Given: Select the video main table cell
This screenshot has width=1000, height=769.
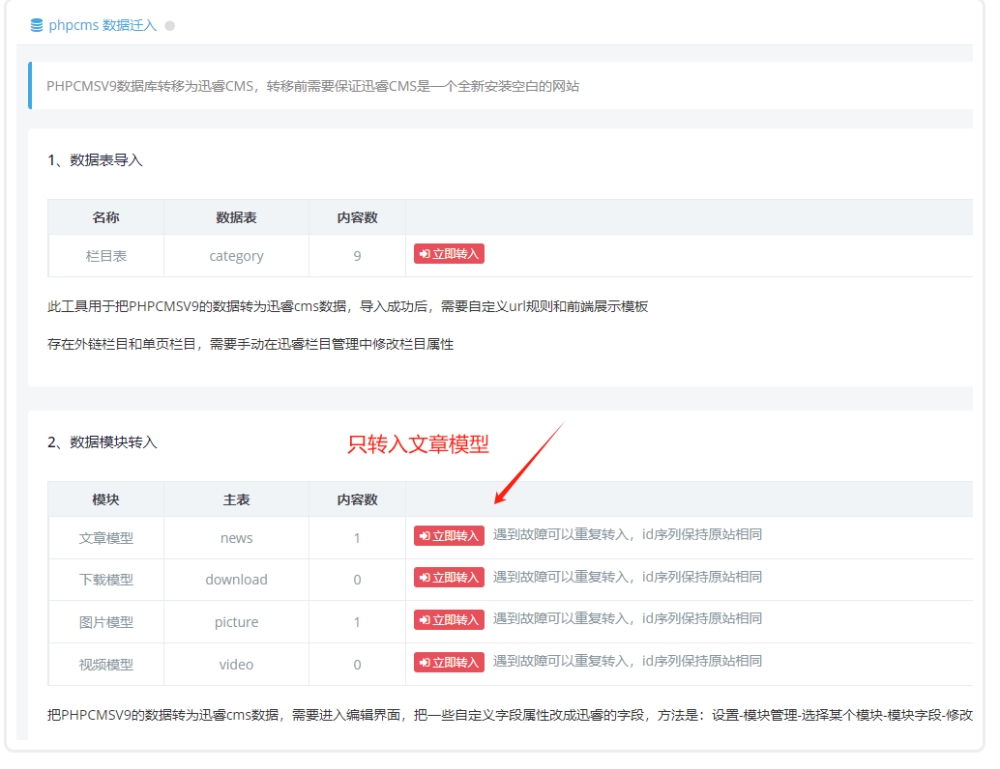Looking at the screenshot, I should coord(236,664).
